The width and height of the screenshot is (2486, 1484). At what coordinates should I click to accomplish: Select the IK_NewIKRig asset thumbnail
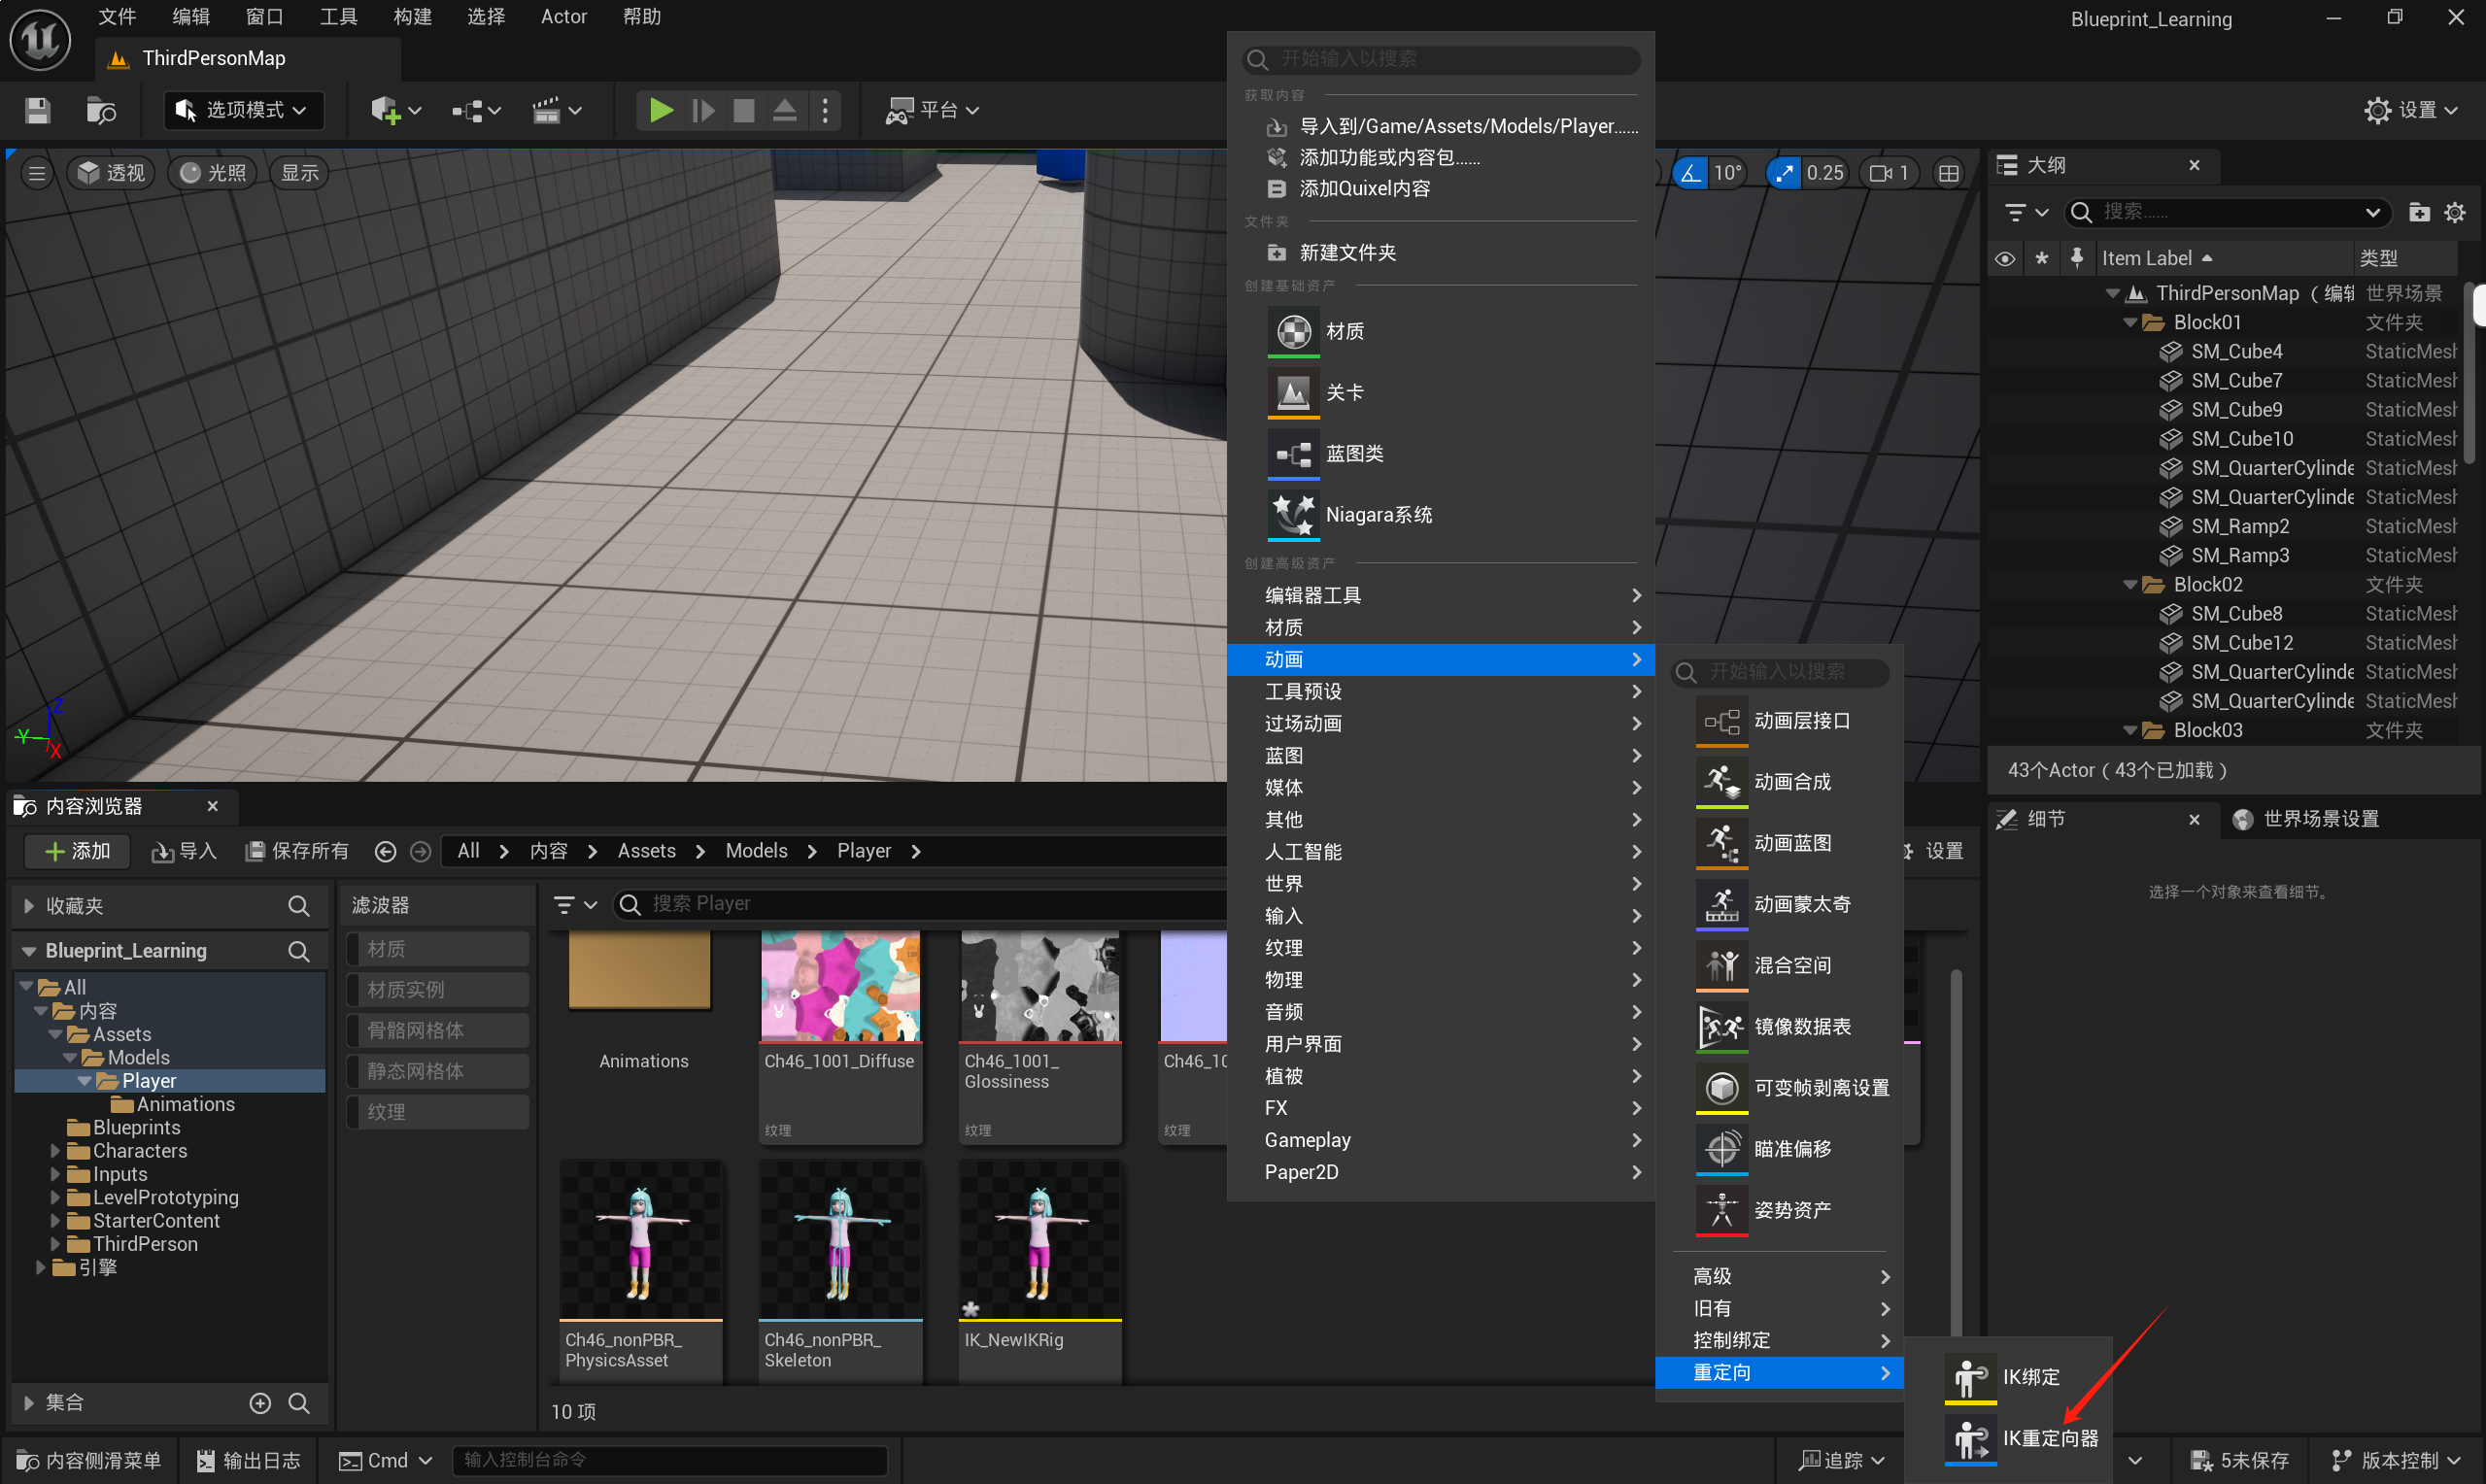coord(1039,1240)
